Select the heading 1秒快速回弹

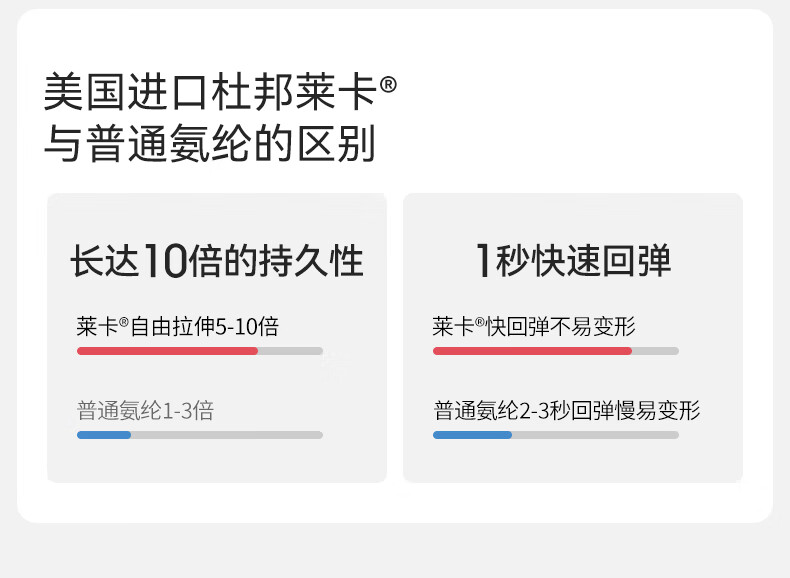point(573,262)
